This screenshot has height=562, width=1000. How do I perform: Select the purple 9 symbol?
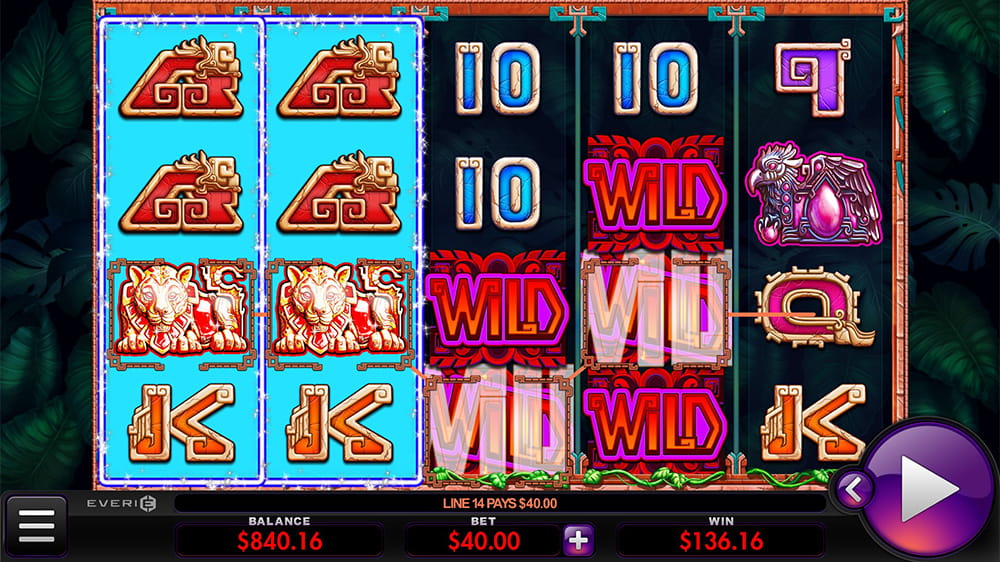813,78
